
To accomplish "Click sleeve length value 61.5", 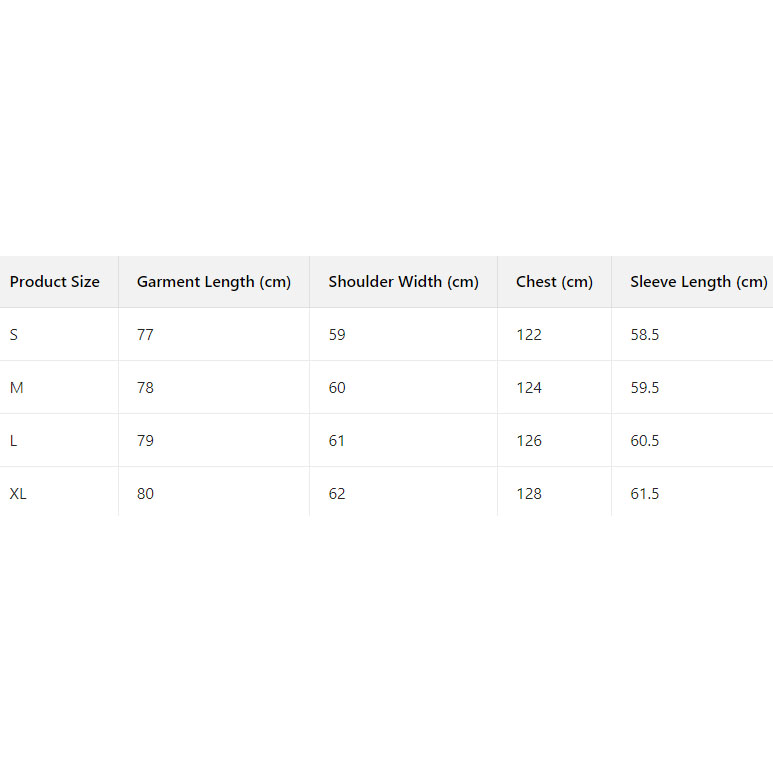I will pos(645,494).
